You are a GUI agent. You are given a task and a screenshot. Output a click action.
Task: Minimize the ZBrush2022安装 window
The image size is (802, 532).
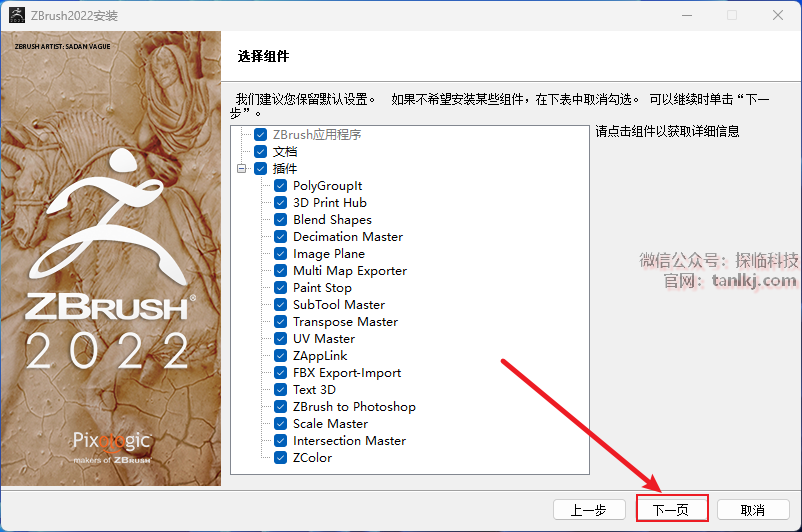(x=687, y=15)
